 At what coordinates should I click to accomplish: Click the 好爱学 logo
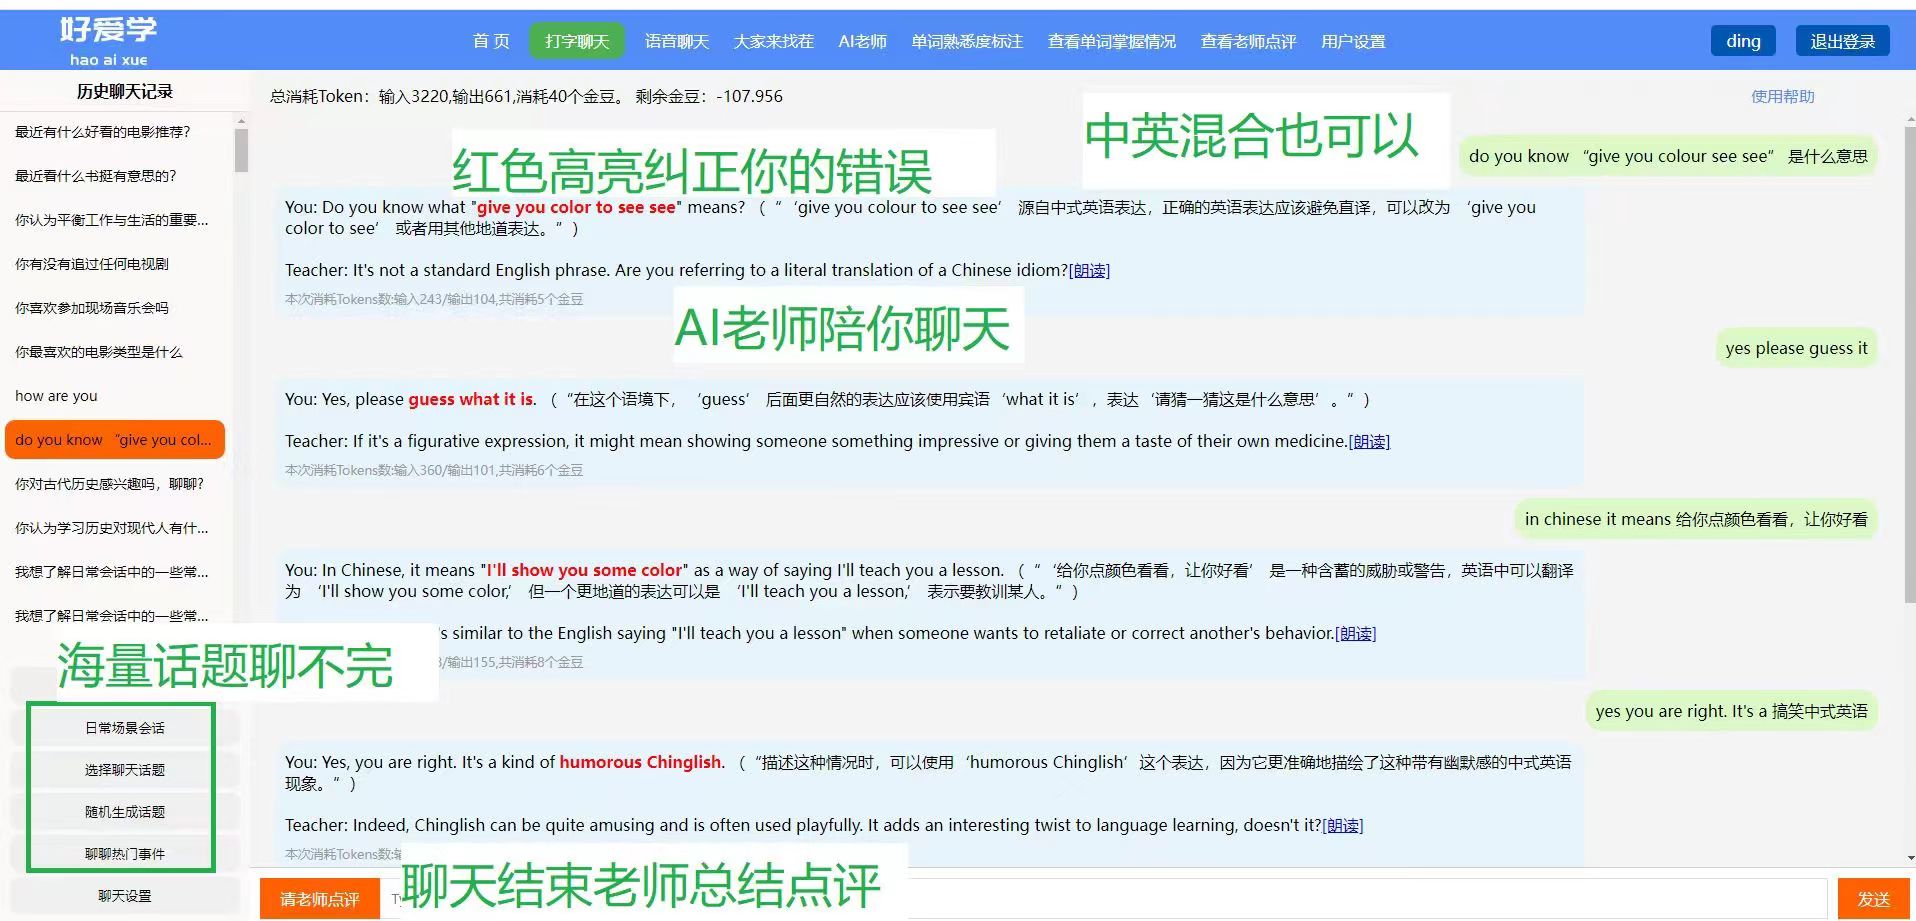point(112,35)
